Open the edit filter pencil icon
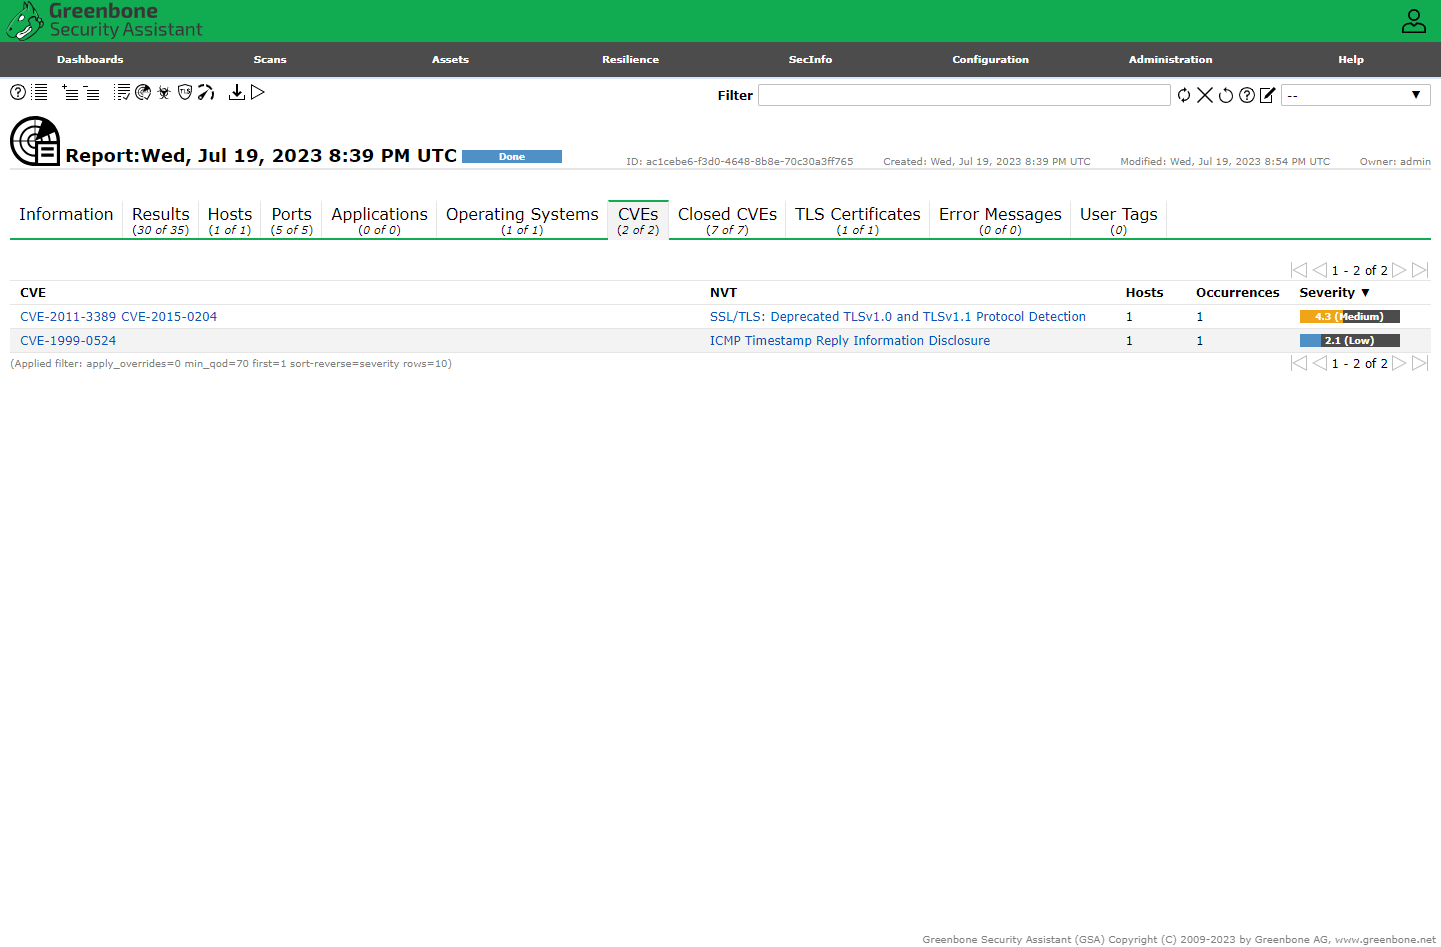 pos(1268,95)
